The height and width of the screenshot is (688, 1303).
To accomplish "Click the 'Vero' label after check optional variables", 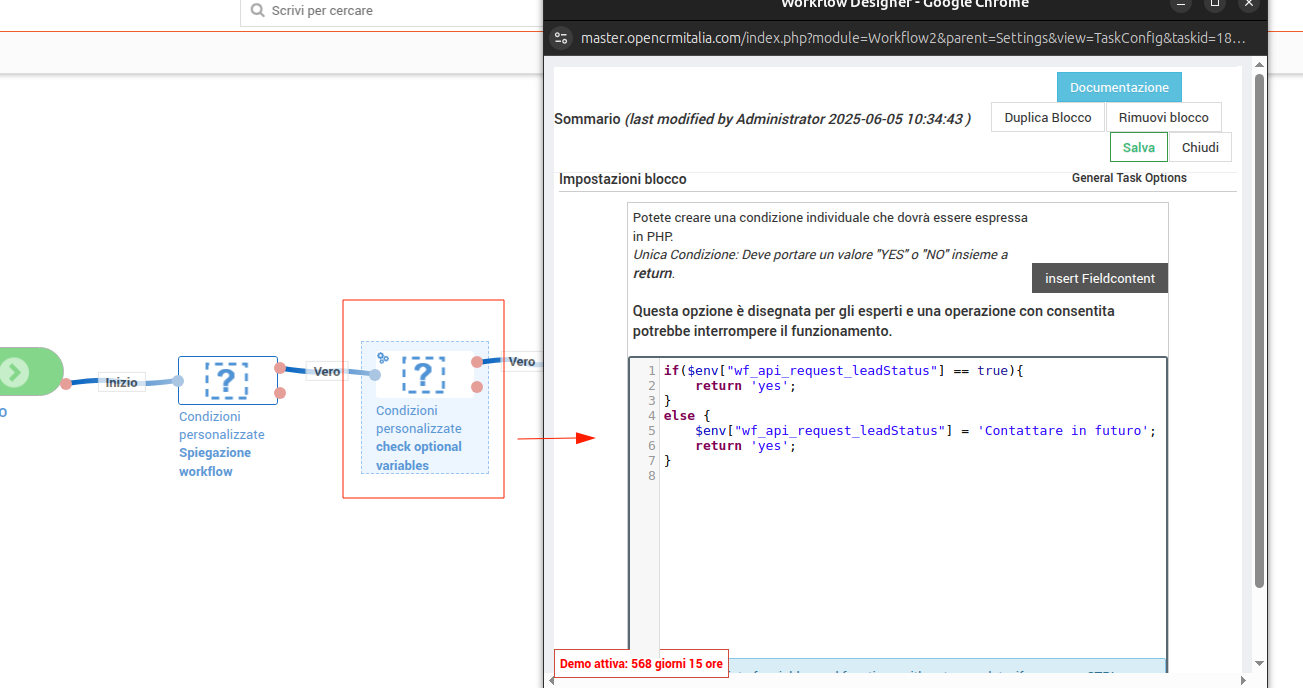I will 522,362.
